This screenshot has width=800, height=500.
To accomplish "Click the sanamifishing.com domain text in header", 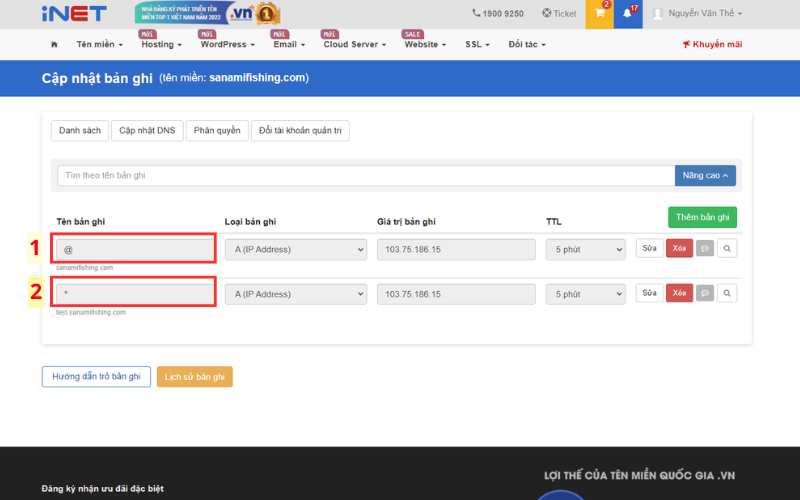I will click(257, 78).
